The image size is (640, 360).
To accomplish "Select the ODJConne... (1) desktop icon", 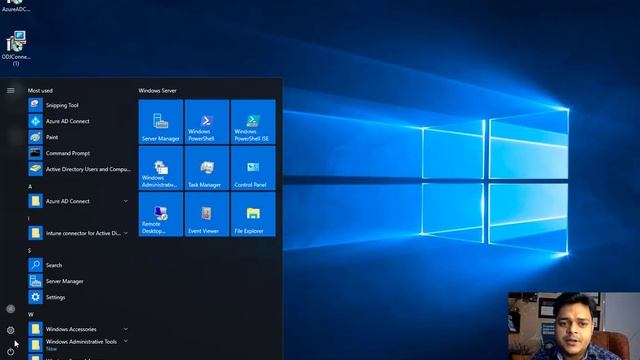I will 16,49.
